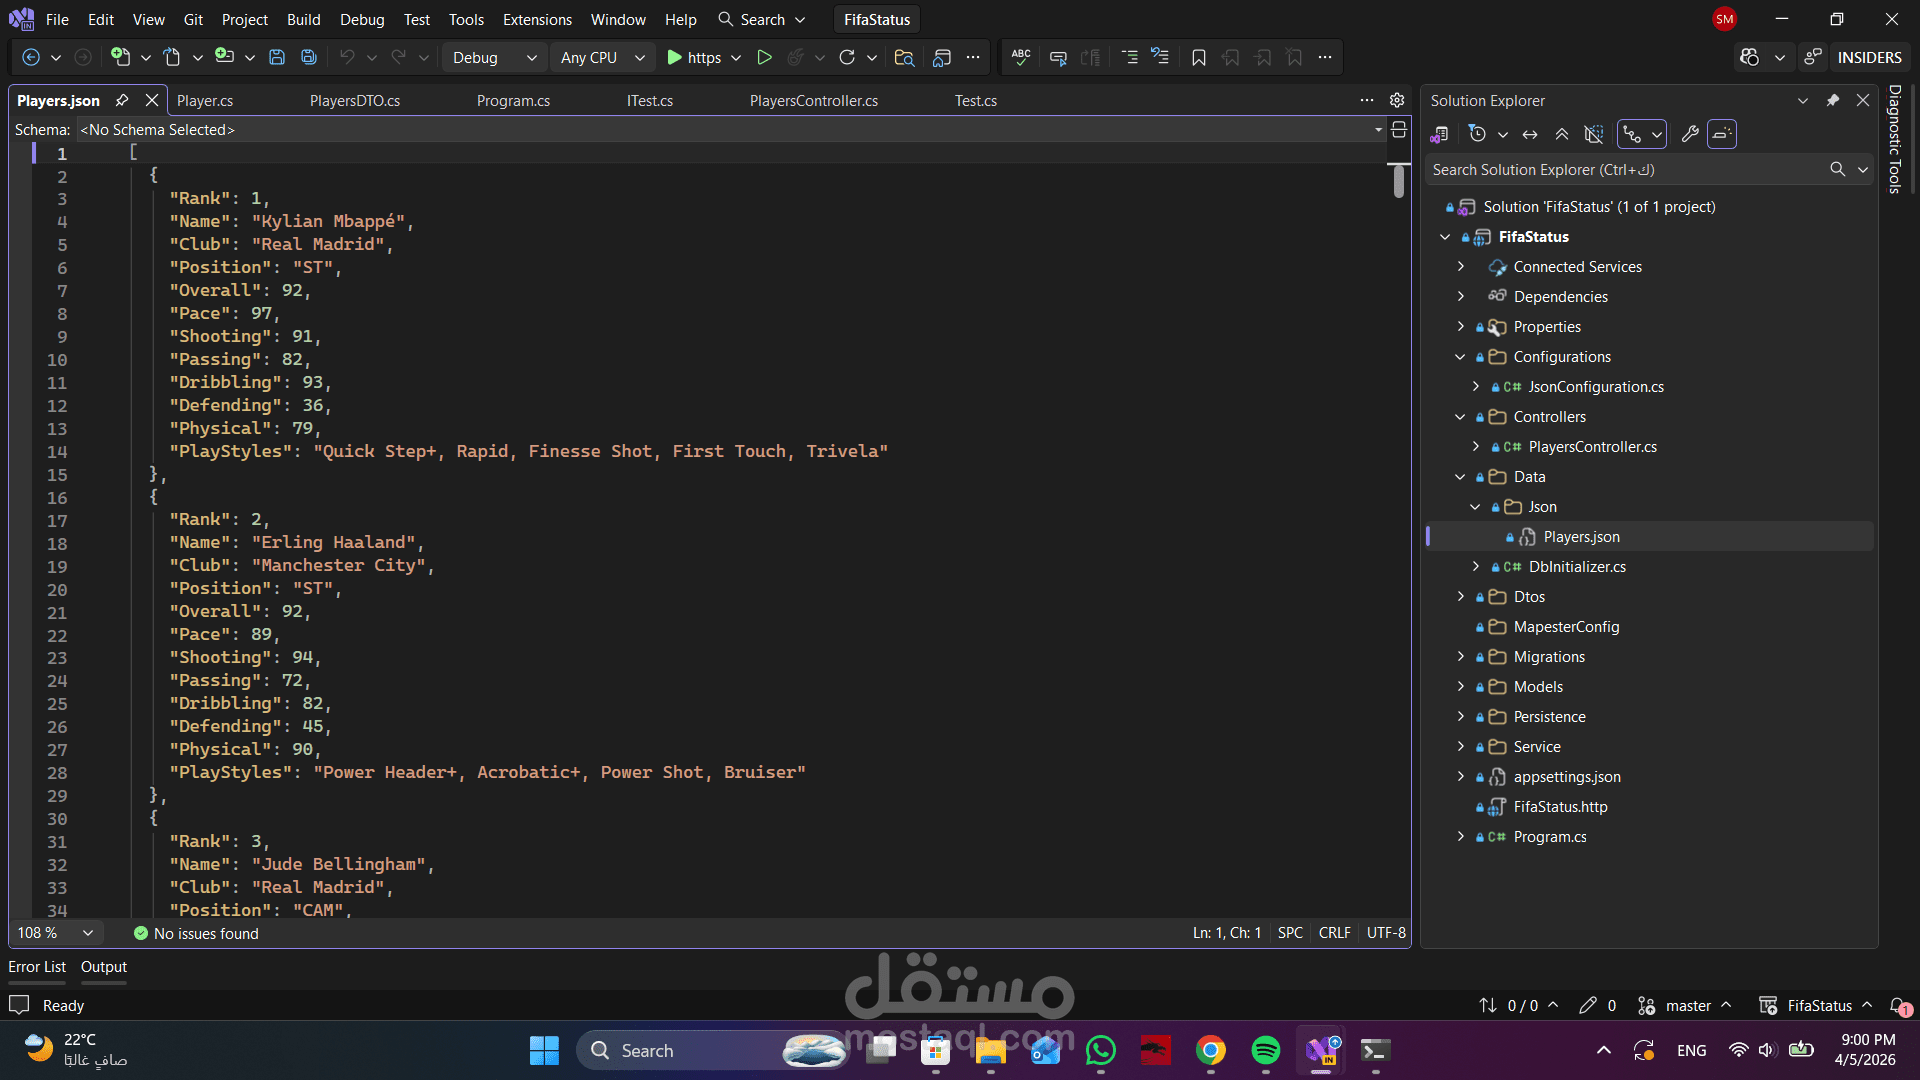Toggle pin on Players.json tab

click(122, 100)
